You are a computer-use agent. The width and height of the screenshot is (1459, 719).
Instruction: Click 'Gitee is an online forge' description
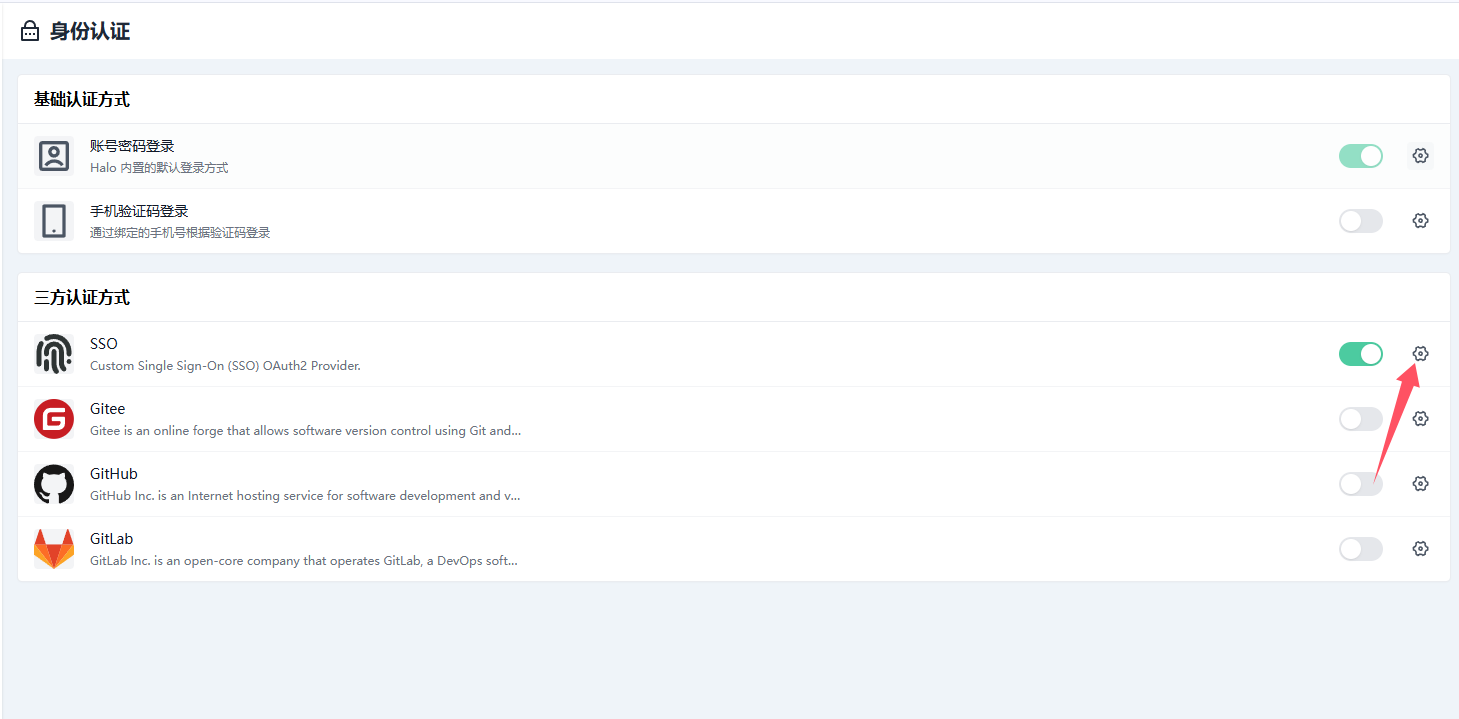pos(305,431)
